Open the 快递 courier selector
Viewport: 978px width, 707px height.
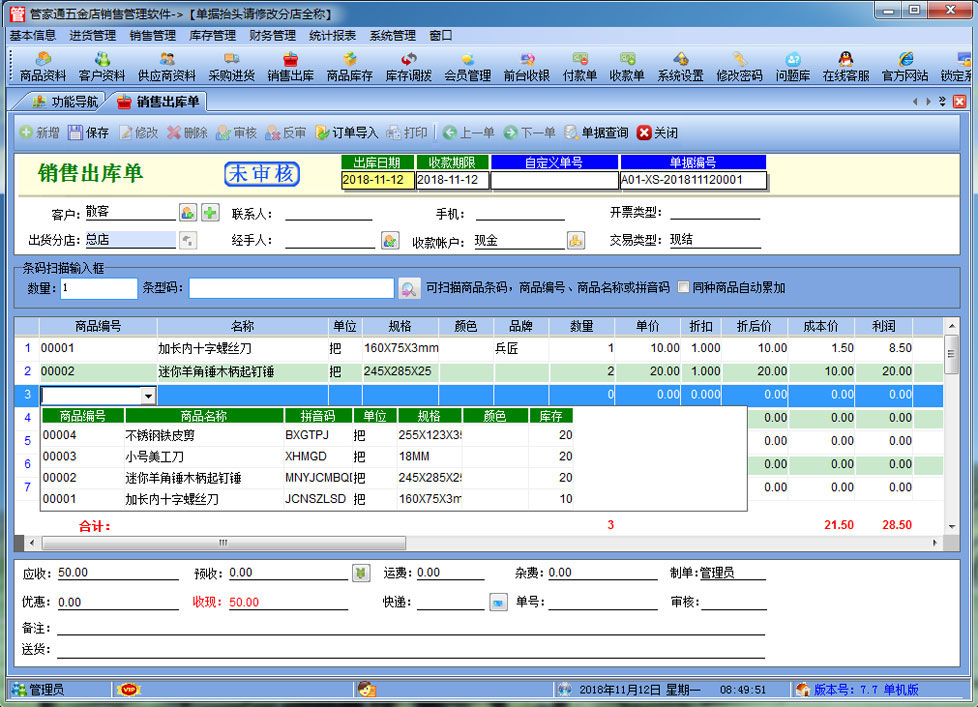497,602
